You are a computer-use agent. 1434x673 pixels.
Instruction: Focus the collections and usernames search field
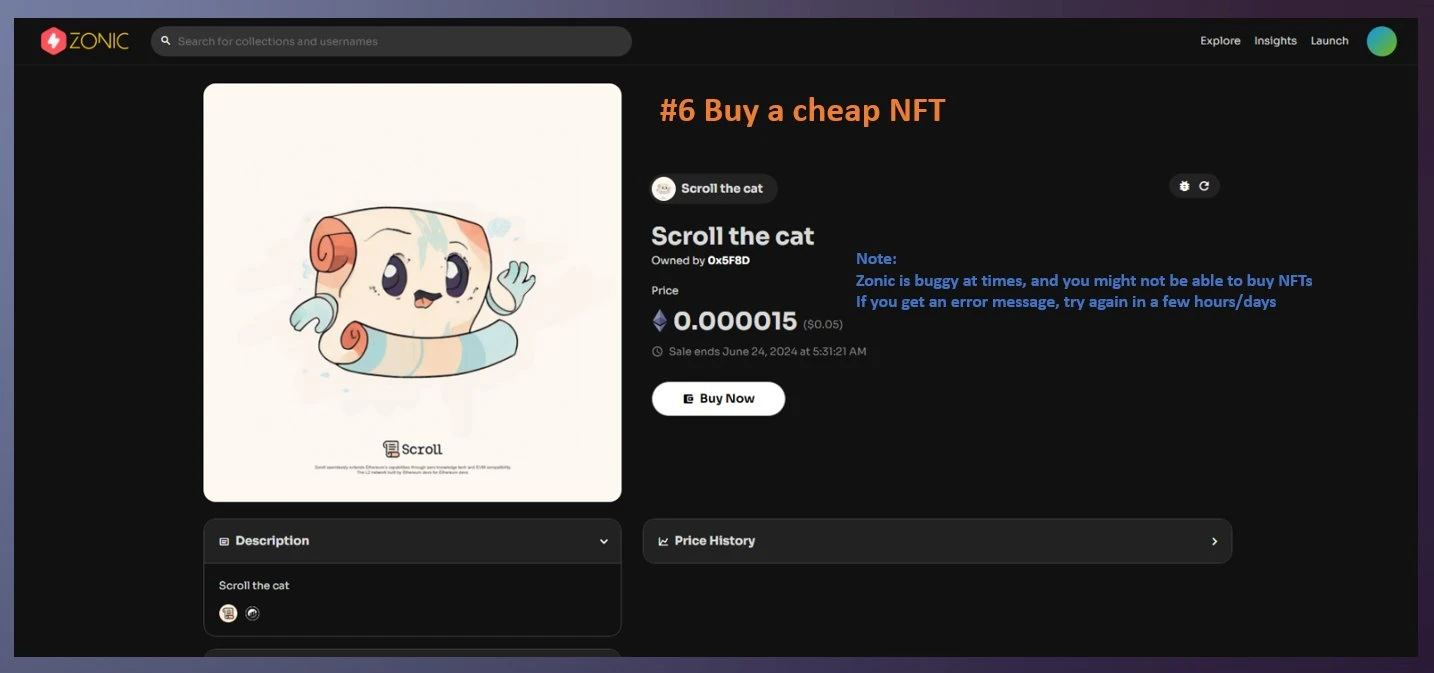(400, 41)
